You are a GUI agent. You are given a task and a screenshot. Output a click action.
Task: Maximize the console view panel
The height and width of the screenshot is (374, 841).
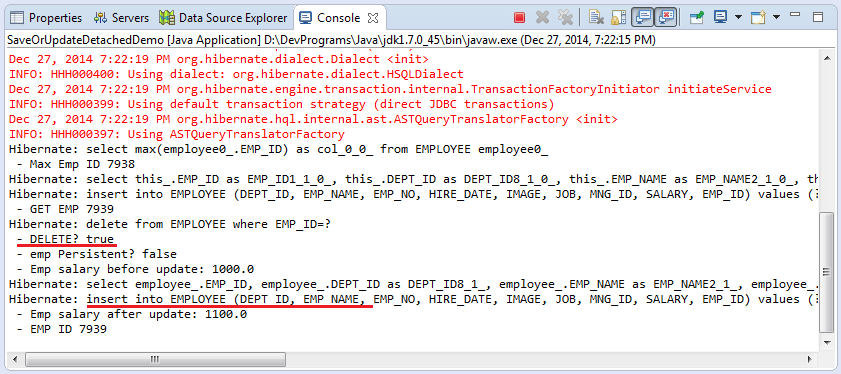point(818,17)
